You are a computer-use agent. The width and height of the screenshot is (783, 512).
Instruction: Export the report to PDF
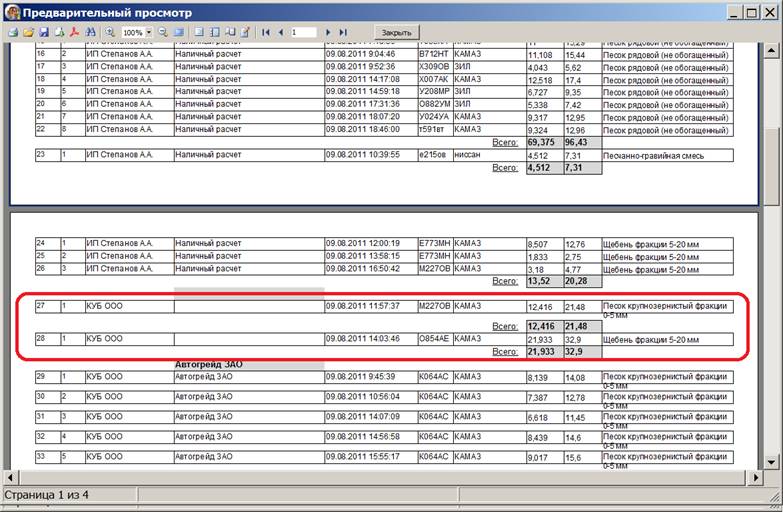(x=74, y=32)
